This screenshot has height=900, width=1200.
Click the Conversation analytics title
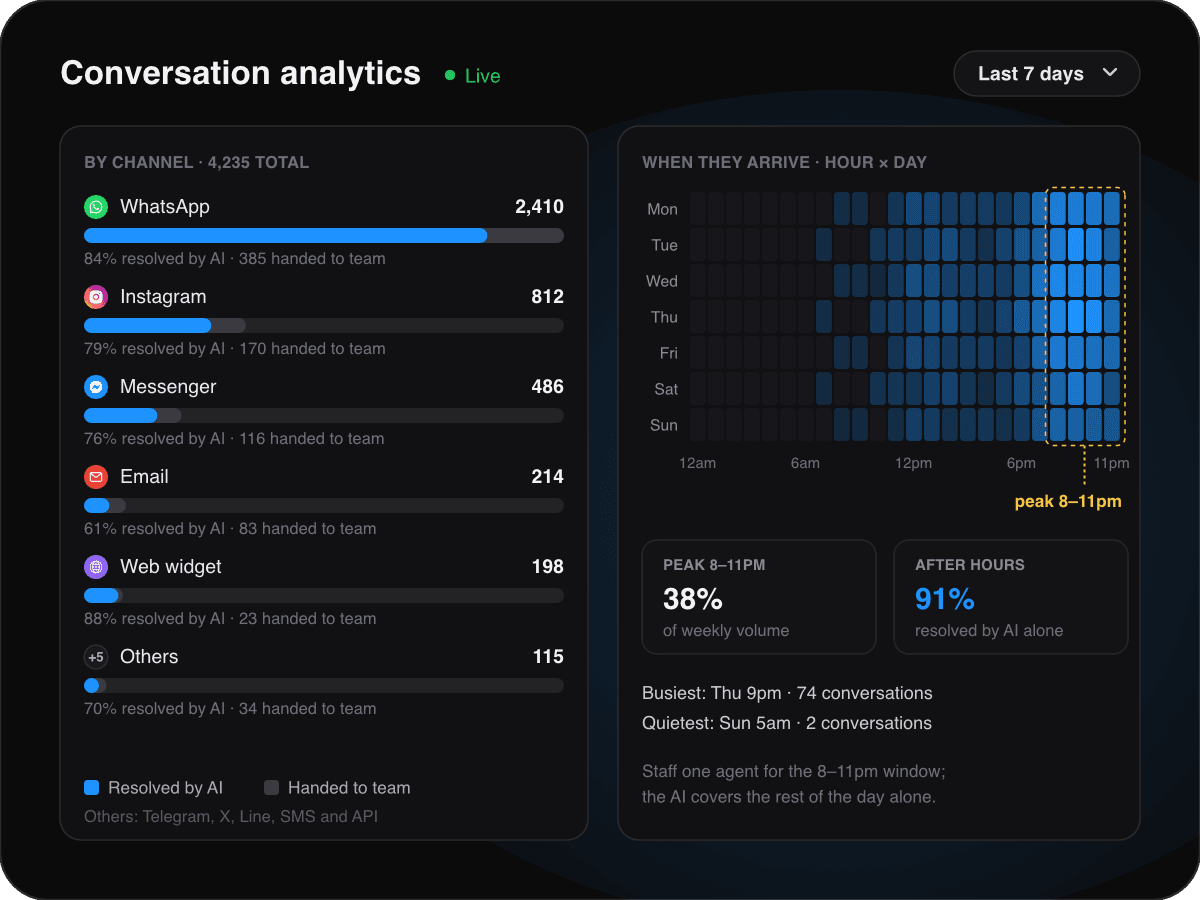(x=241, y=74)
